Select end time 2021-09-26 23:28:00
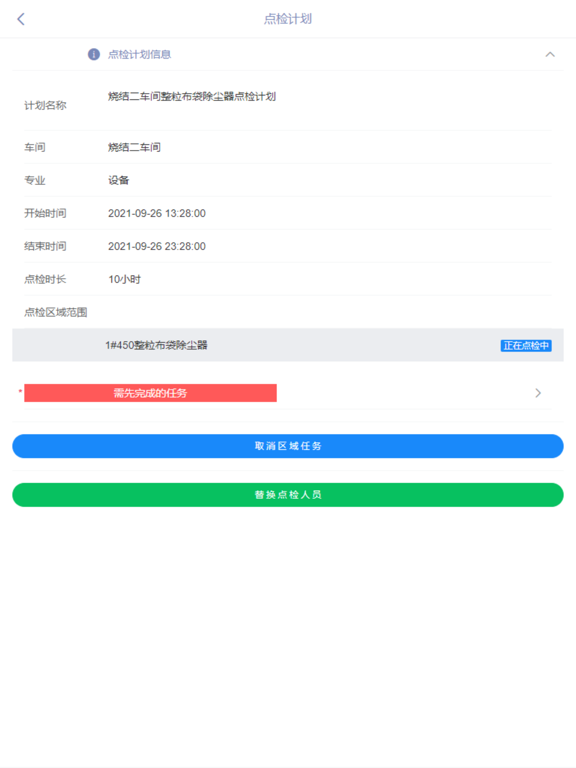 (157, 246)
